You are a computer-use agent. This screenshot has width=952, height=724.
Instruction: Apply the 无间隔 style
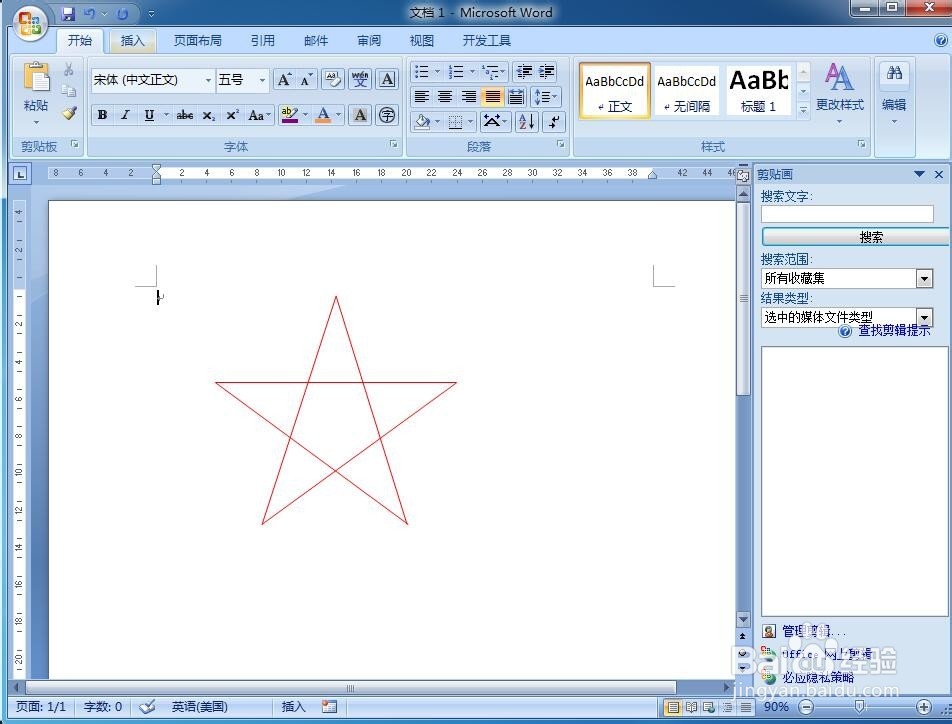pyautogui.click(x=686, y=90)
